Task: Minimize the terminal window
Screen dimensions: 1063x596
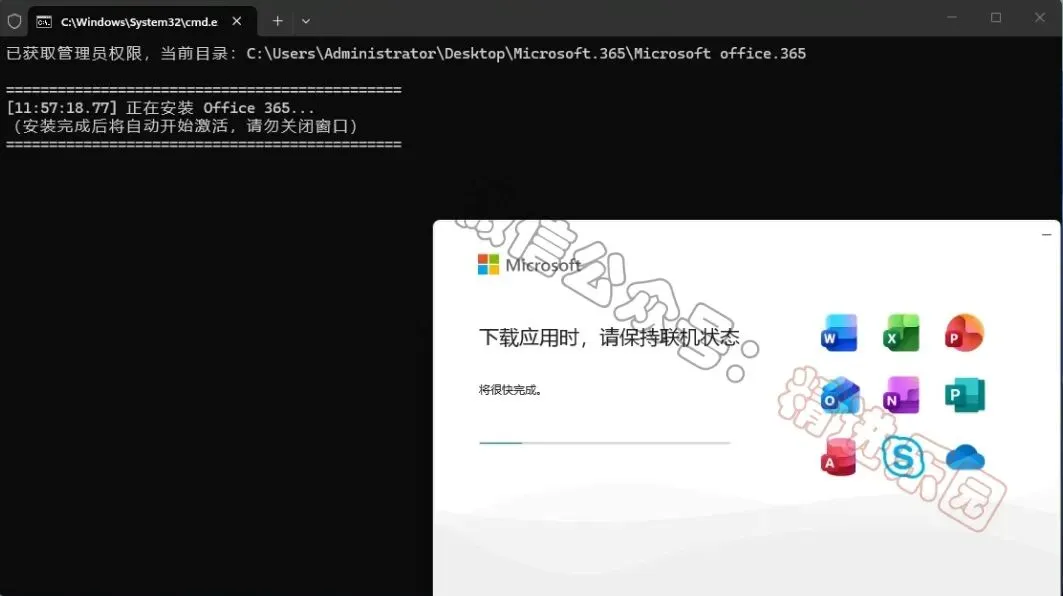Action: point(952,18)
